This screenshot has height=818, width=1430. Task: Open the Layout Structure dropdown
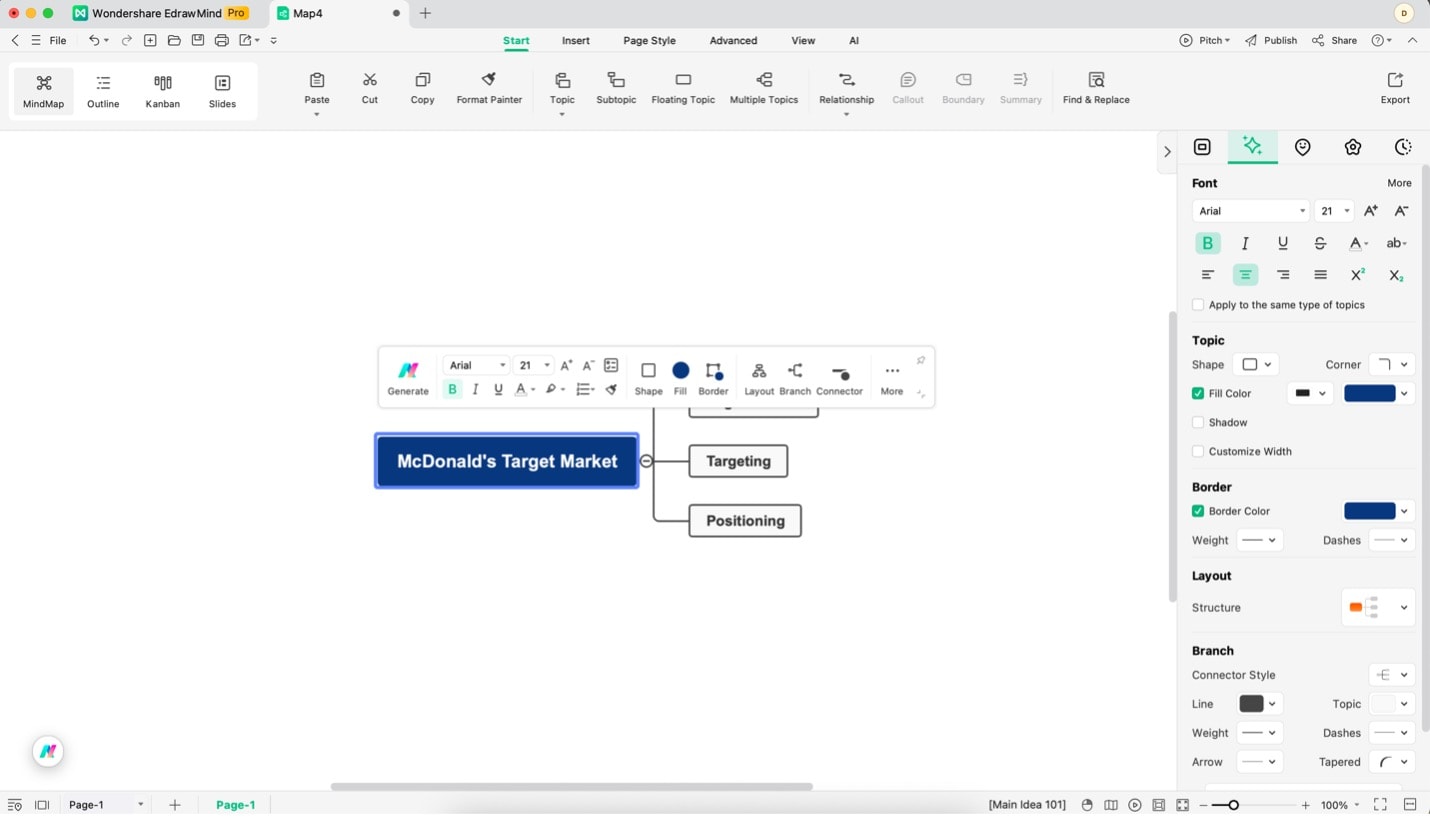tap(1378, 607)
